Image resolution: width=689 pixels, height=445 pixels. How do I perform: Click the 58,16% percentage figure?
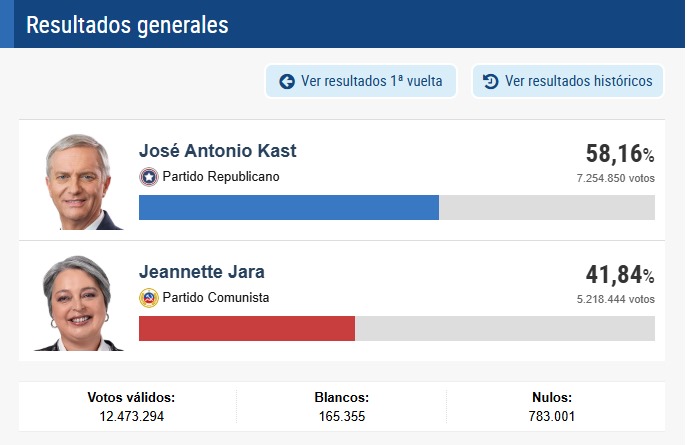(x=619, y=154)
